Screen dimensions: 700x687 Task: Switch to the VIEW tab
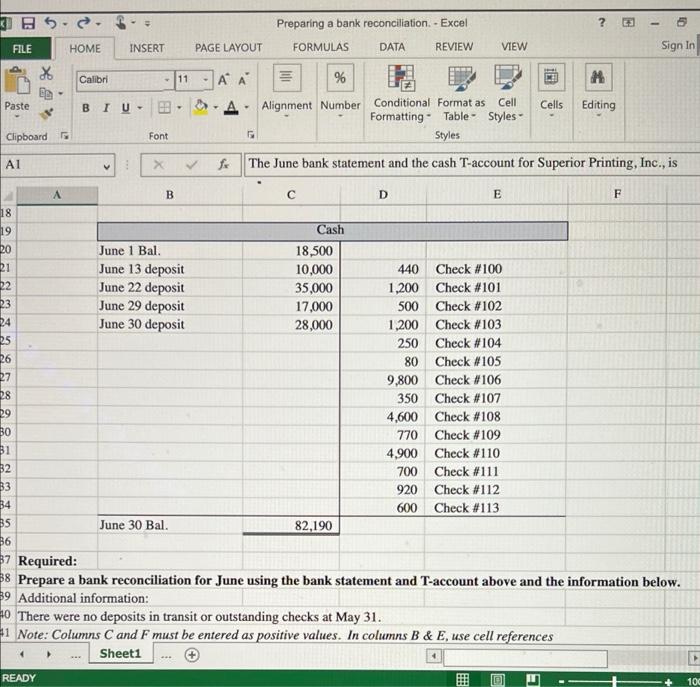[x=514, y=46]
